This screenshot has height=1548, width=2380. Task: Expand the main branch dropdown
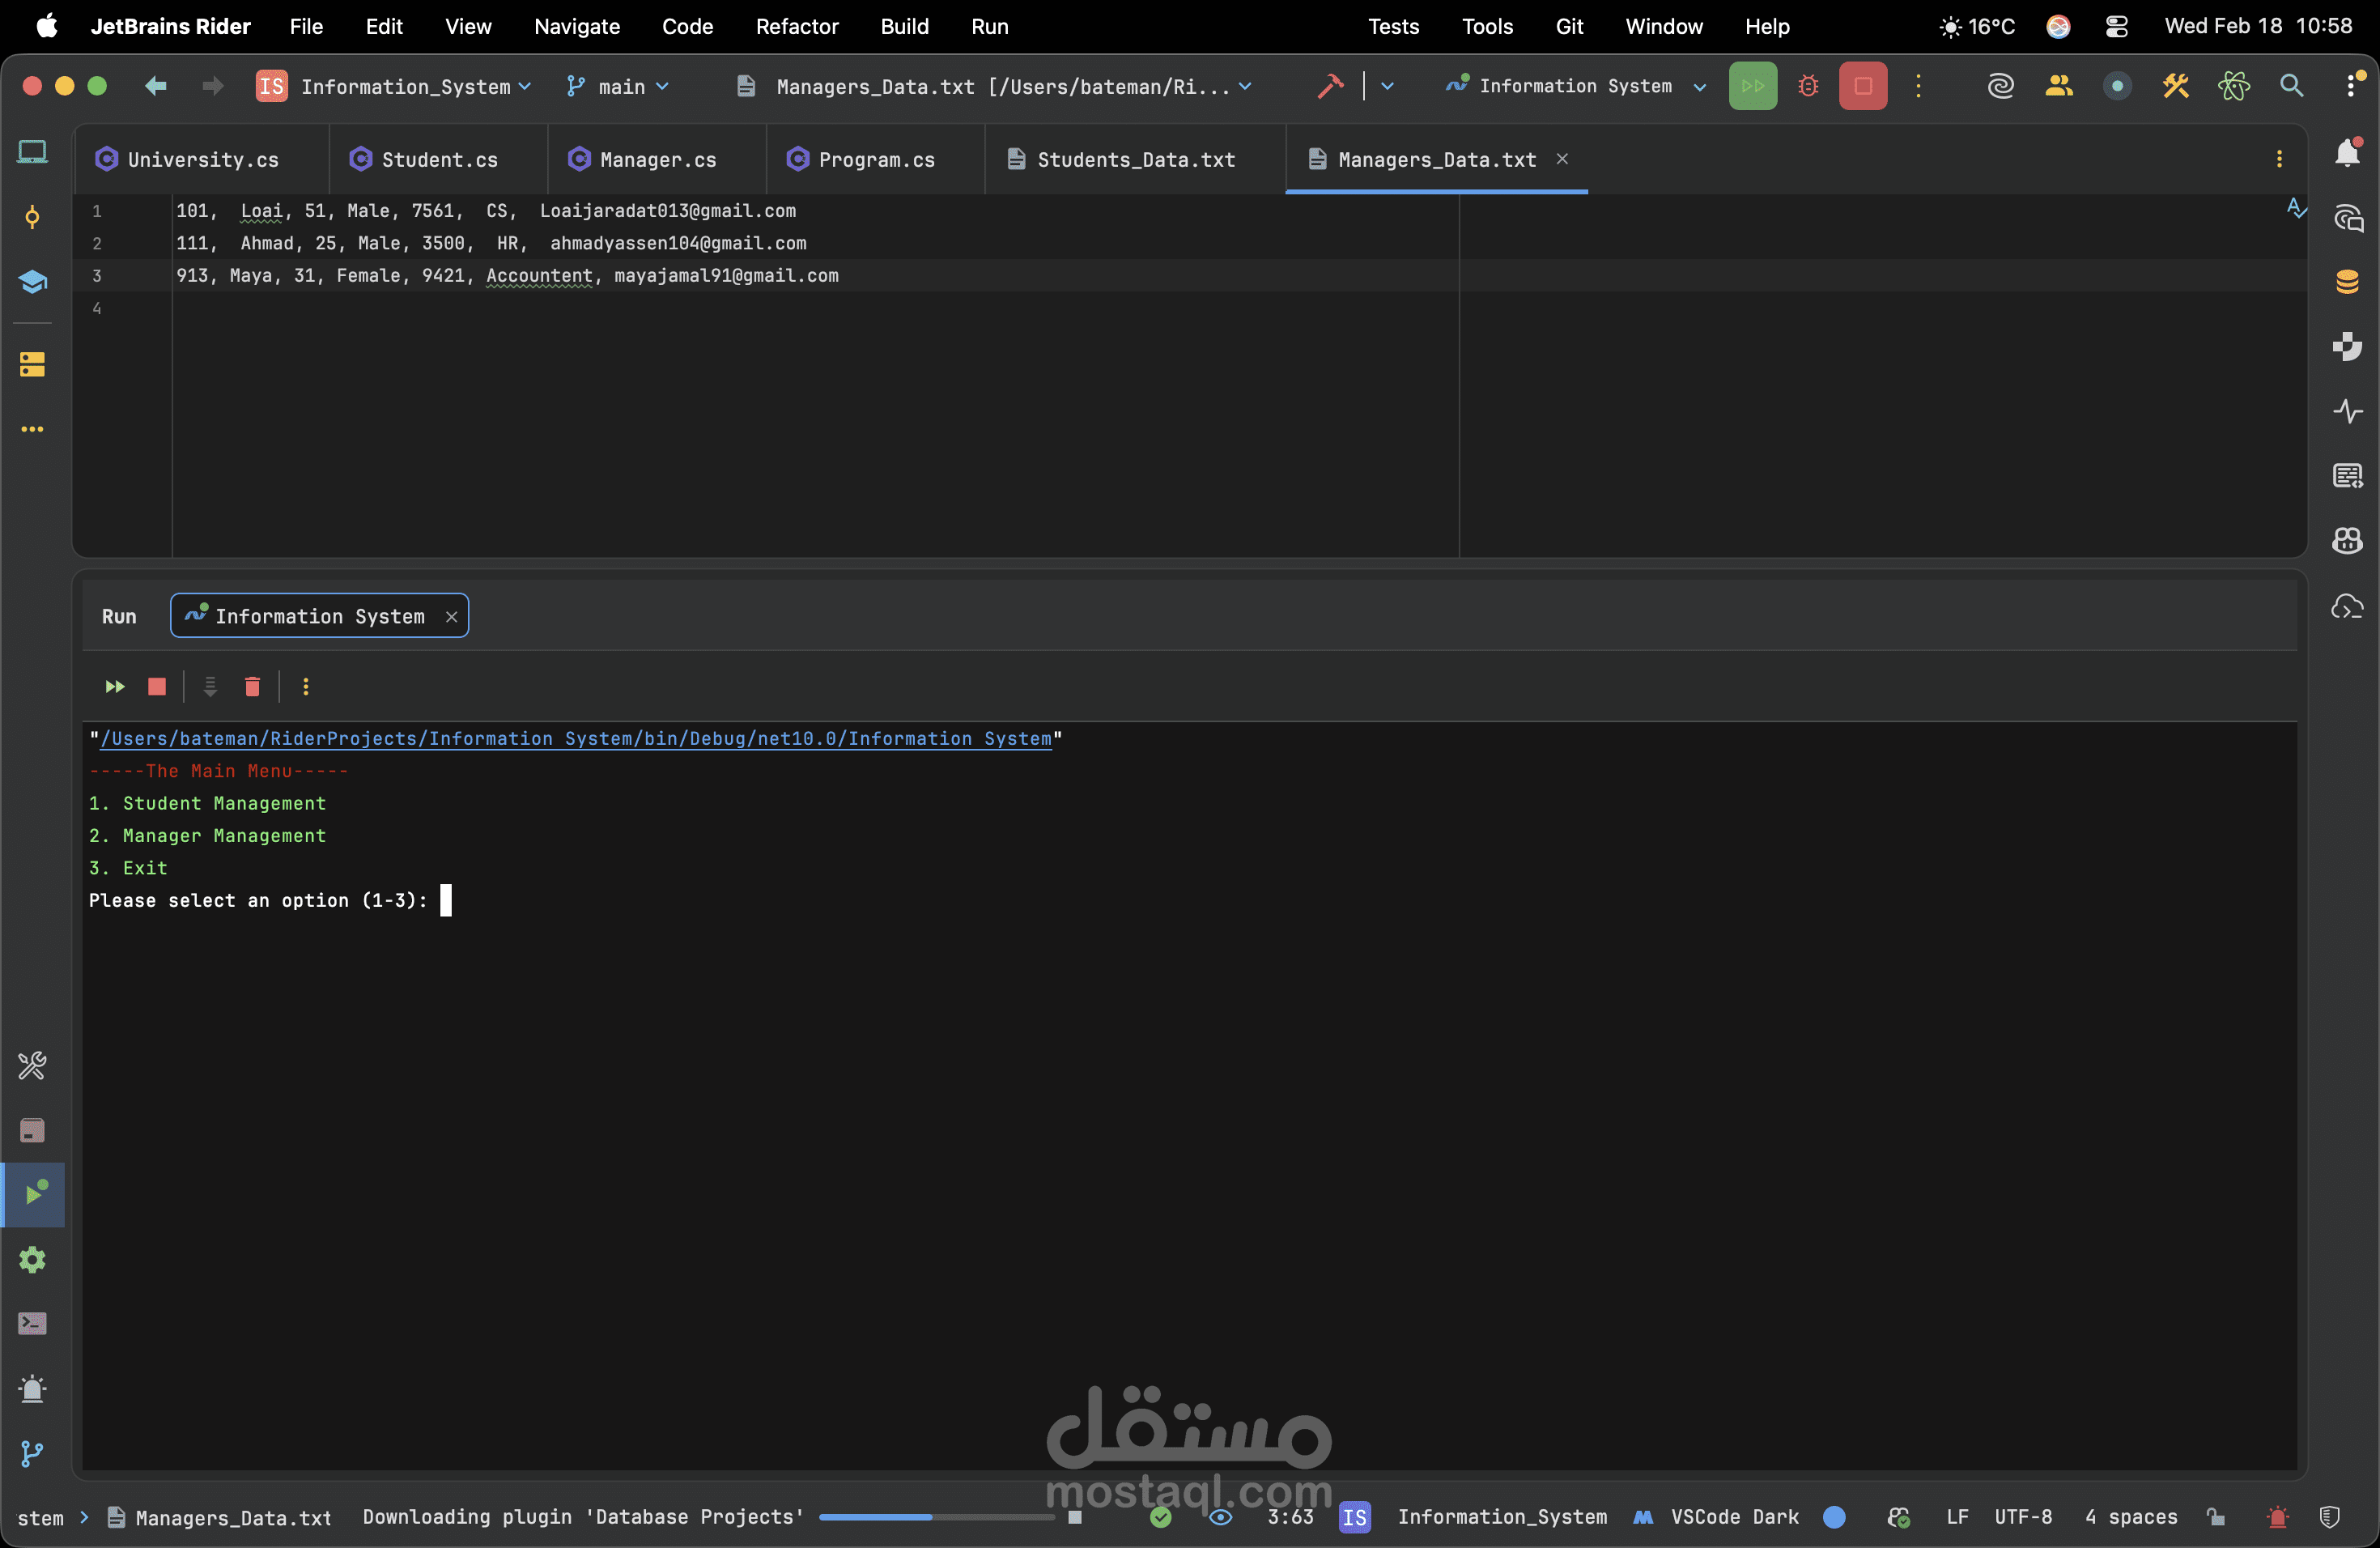pyautogui.click(x=618, y=87)
